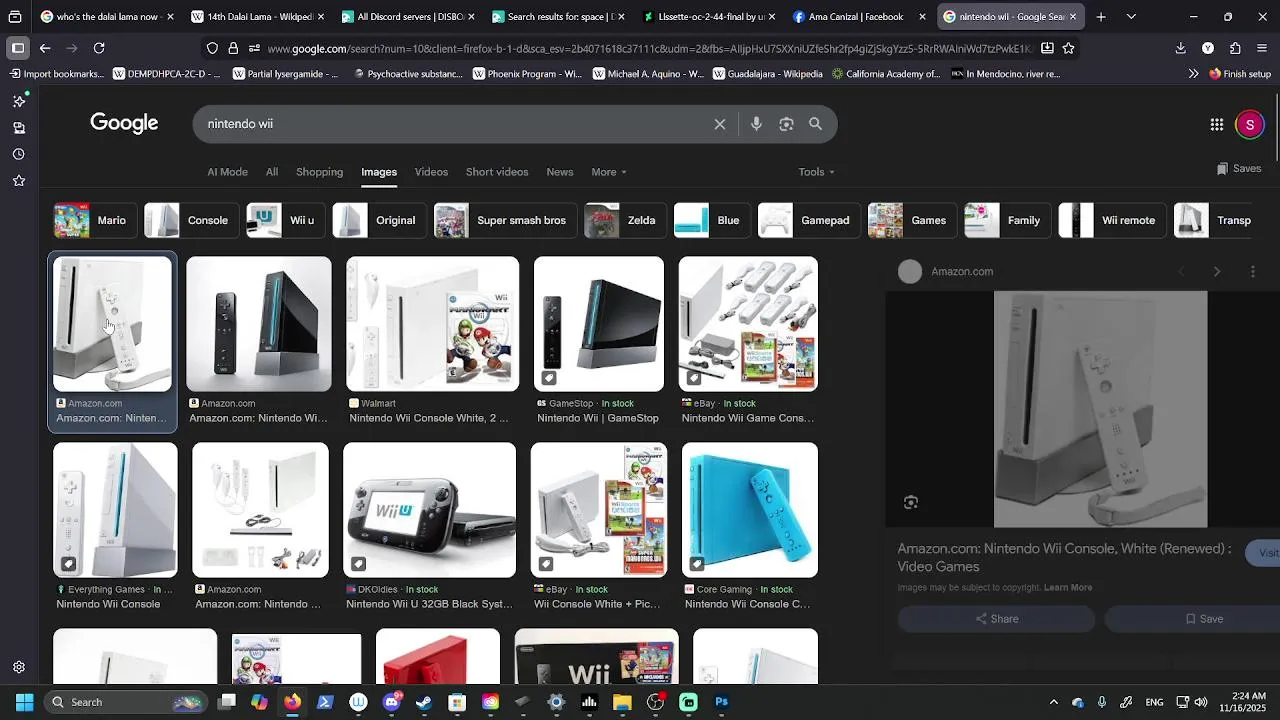The image size is (1280, 720).
Task: Open the Google apps grid
Action: pos(1216,124)
